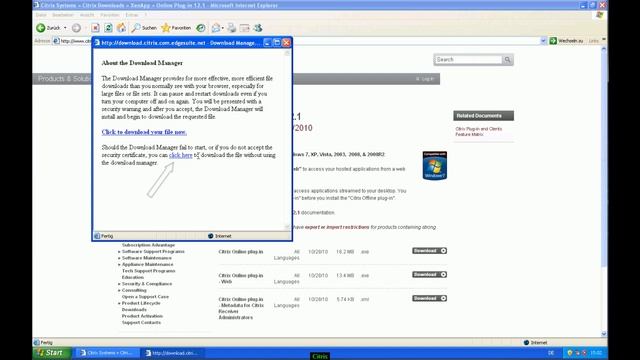Download the Metadata for Citrix Receiver xml
Screen dimensions: 640x360
coord(429,298)
